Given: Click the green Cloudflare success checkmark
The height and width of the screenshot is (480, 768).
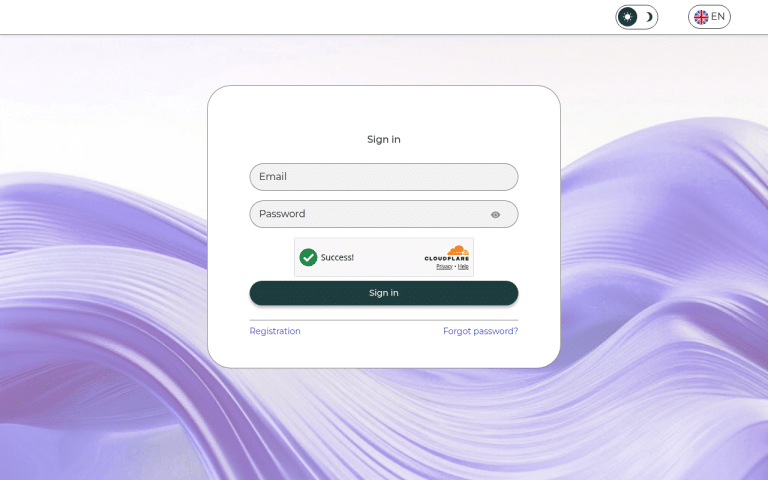Looking at the screenshot, I should (308, 257).
